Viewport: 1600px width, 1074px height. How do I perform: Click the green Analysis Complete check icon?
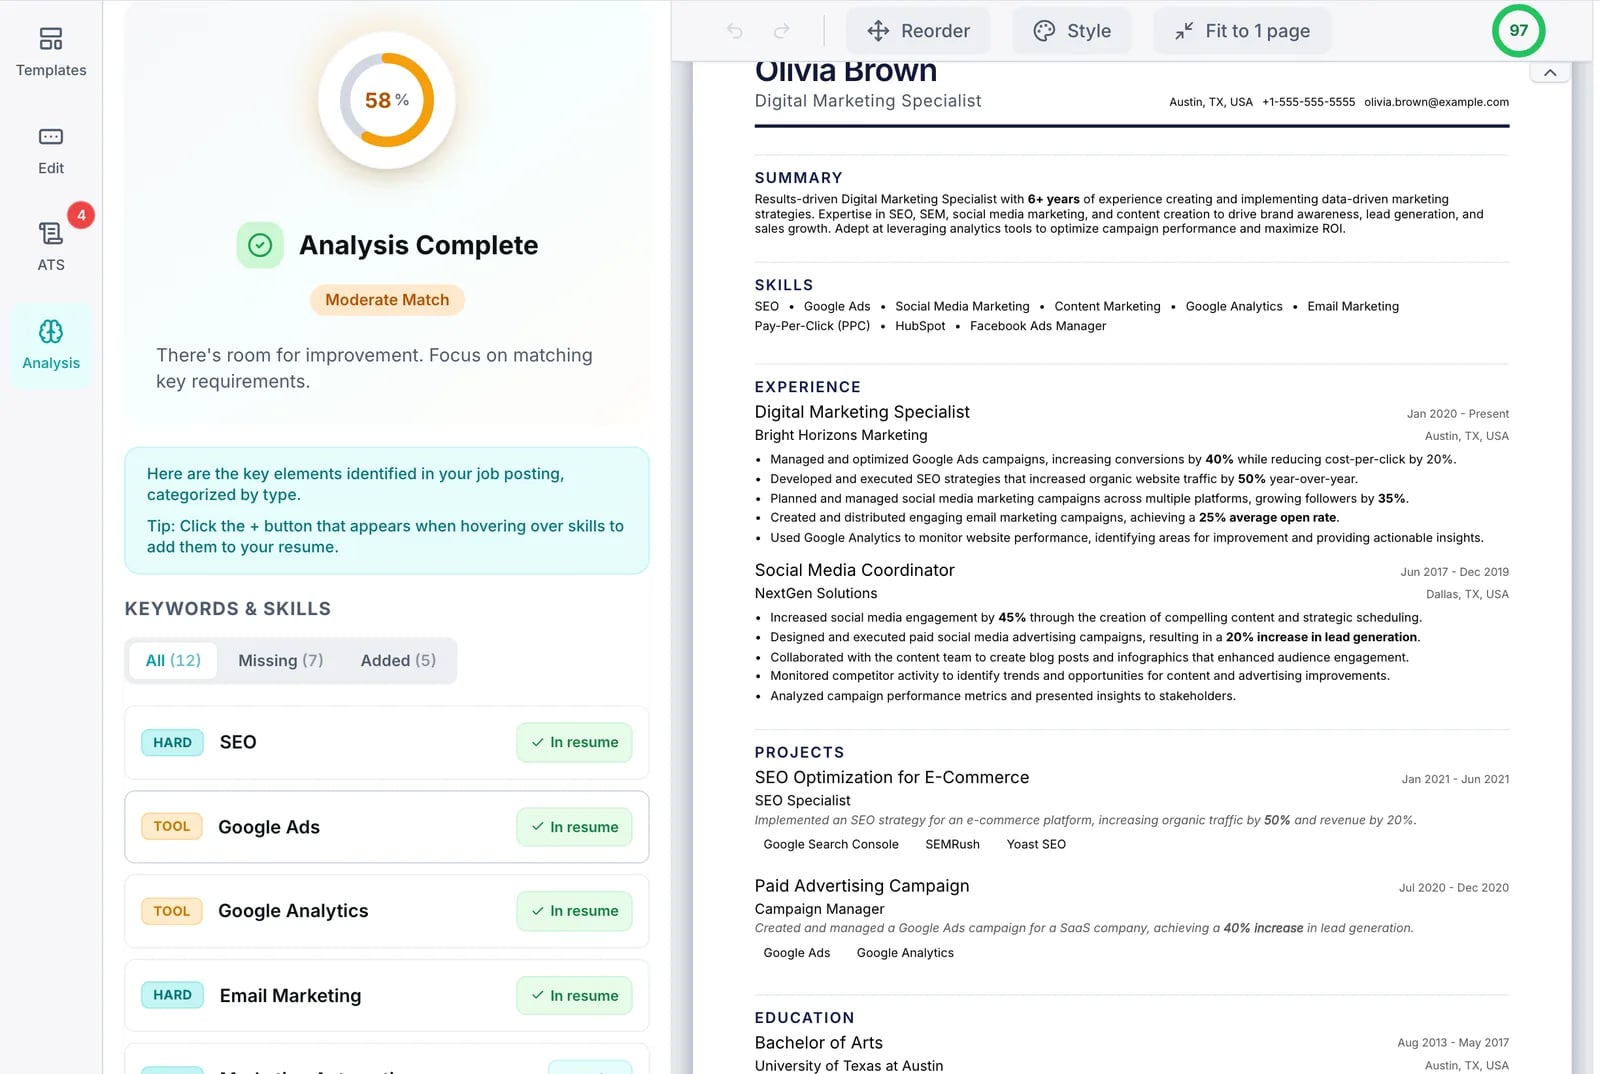[260, 245]
